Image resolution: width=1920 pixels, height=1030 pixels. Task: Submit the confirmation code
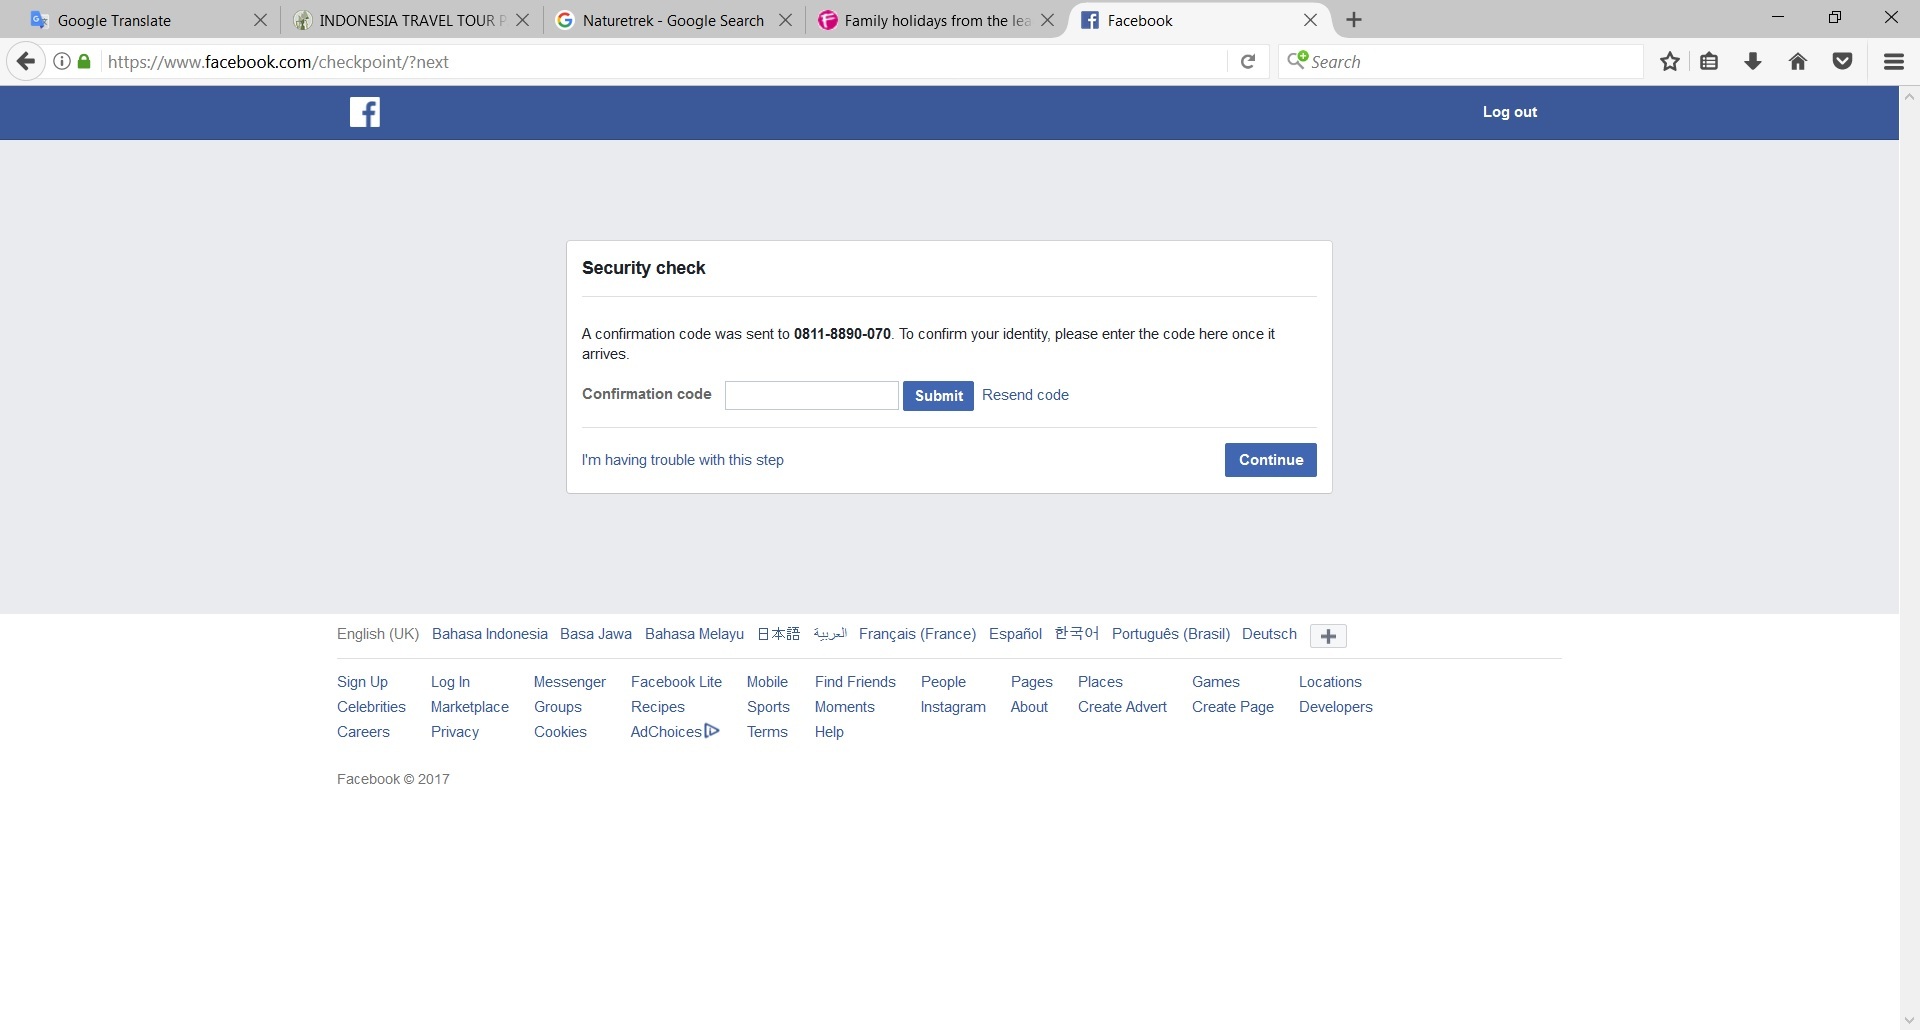938,396
